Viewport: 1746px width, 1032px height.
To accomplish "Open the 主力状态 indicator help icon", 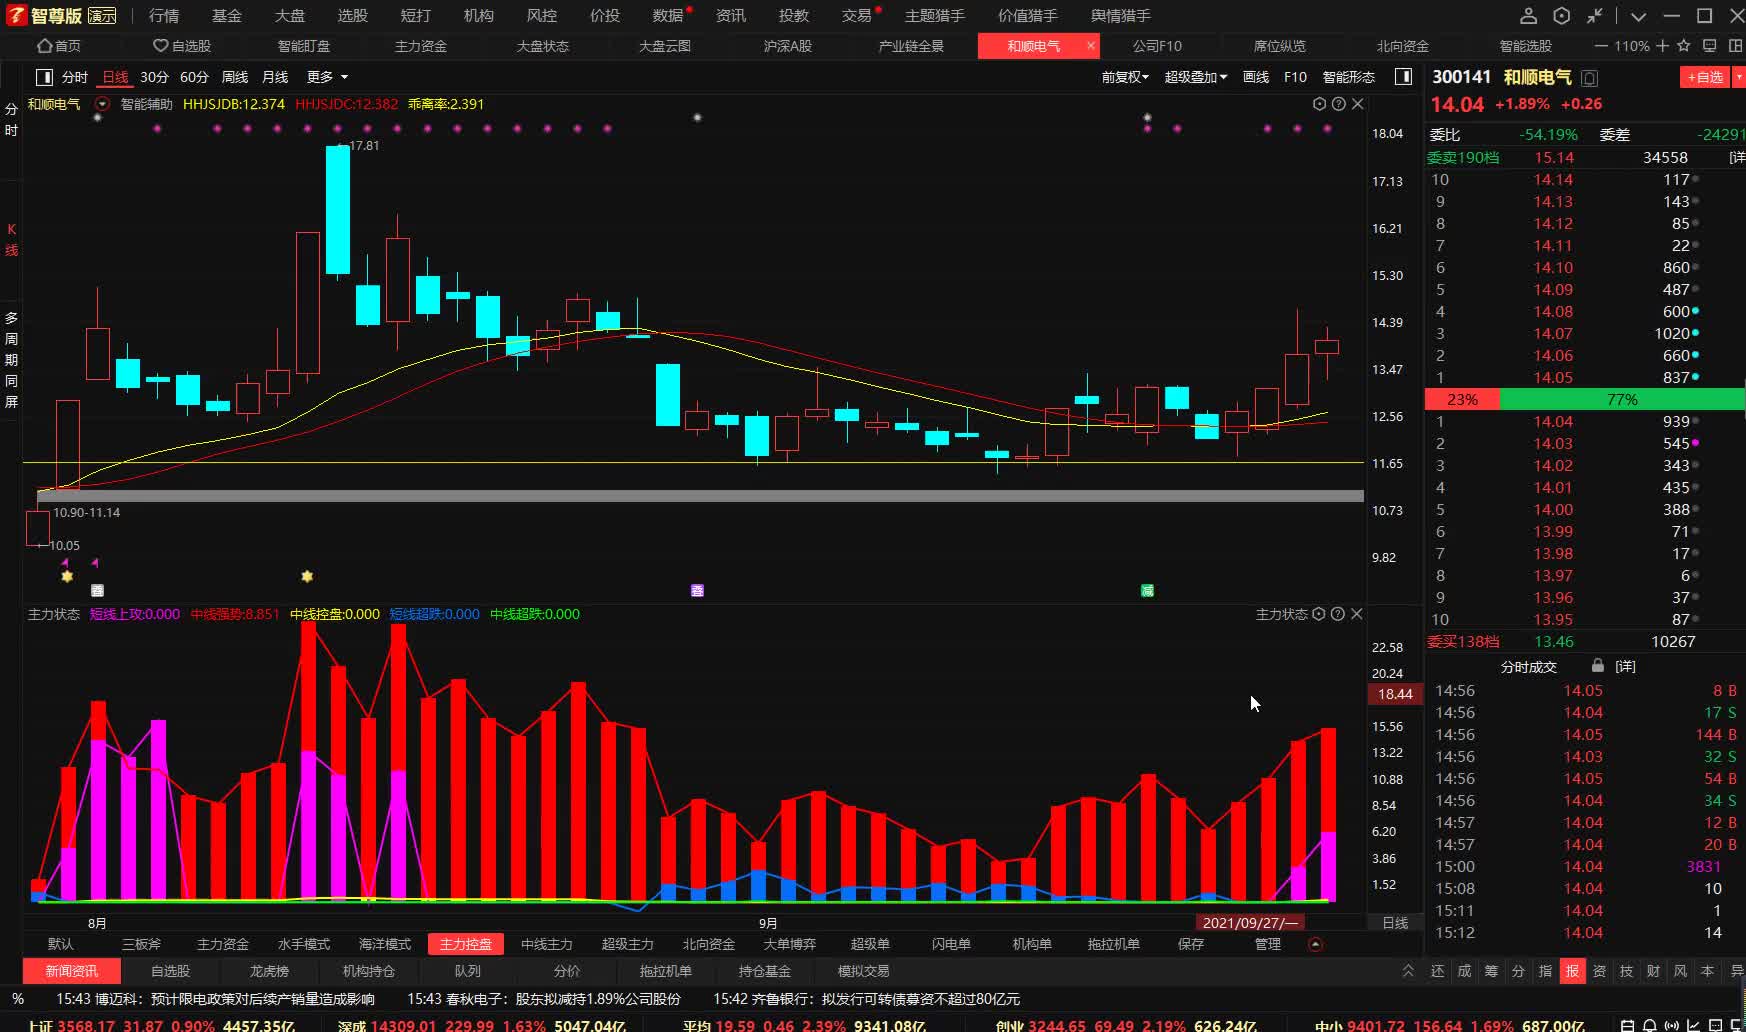I will (x=1337, y=614).
